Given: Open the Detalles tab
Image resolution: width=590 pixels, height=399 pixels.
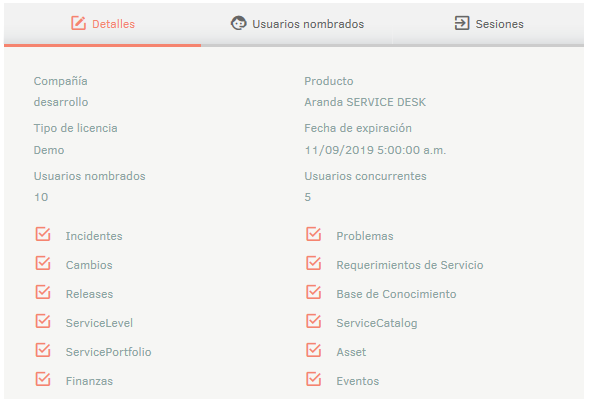Looking at the screenshot, I should click(102, 24).
